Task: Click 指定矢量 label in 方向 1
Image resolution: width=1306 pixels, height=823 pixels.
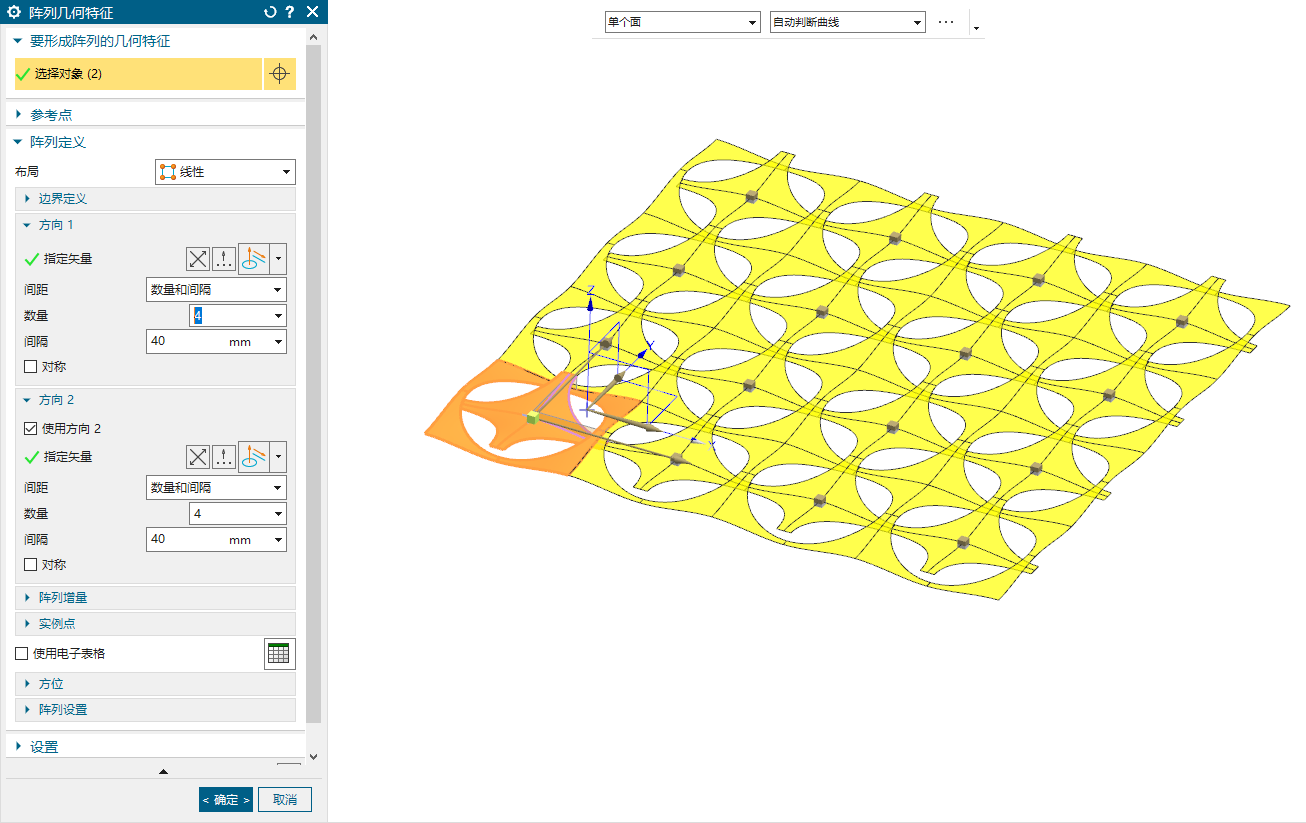Action: click(68, 259)
